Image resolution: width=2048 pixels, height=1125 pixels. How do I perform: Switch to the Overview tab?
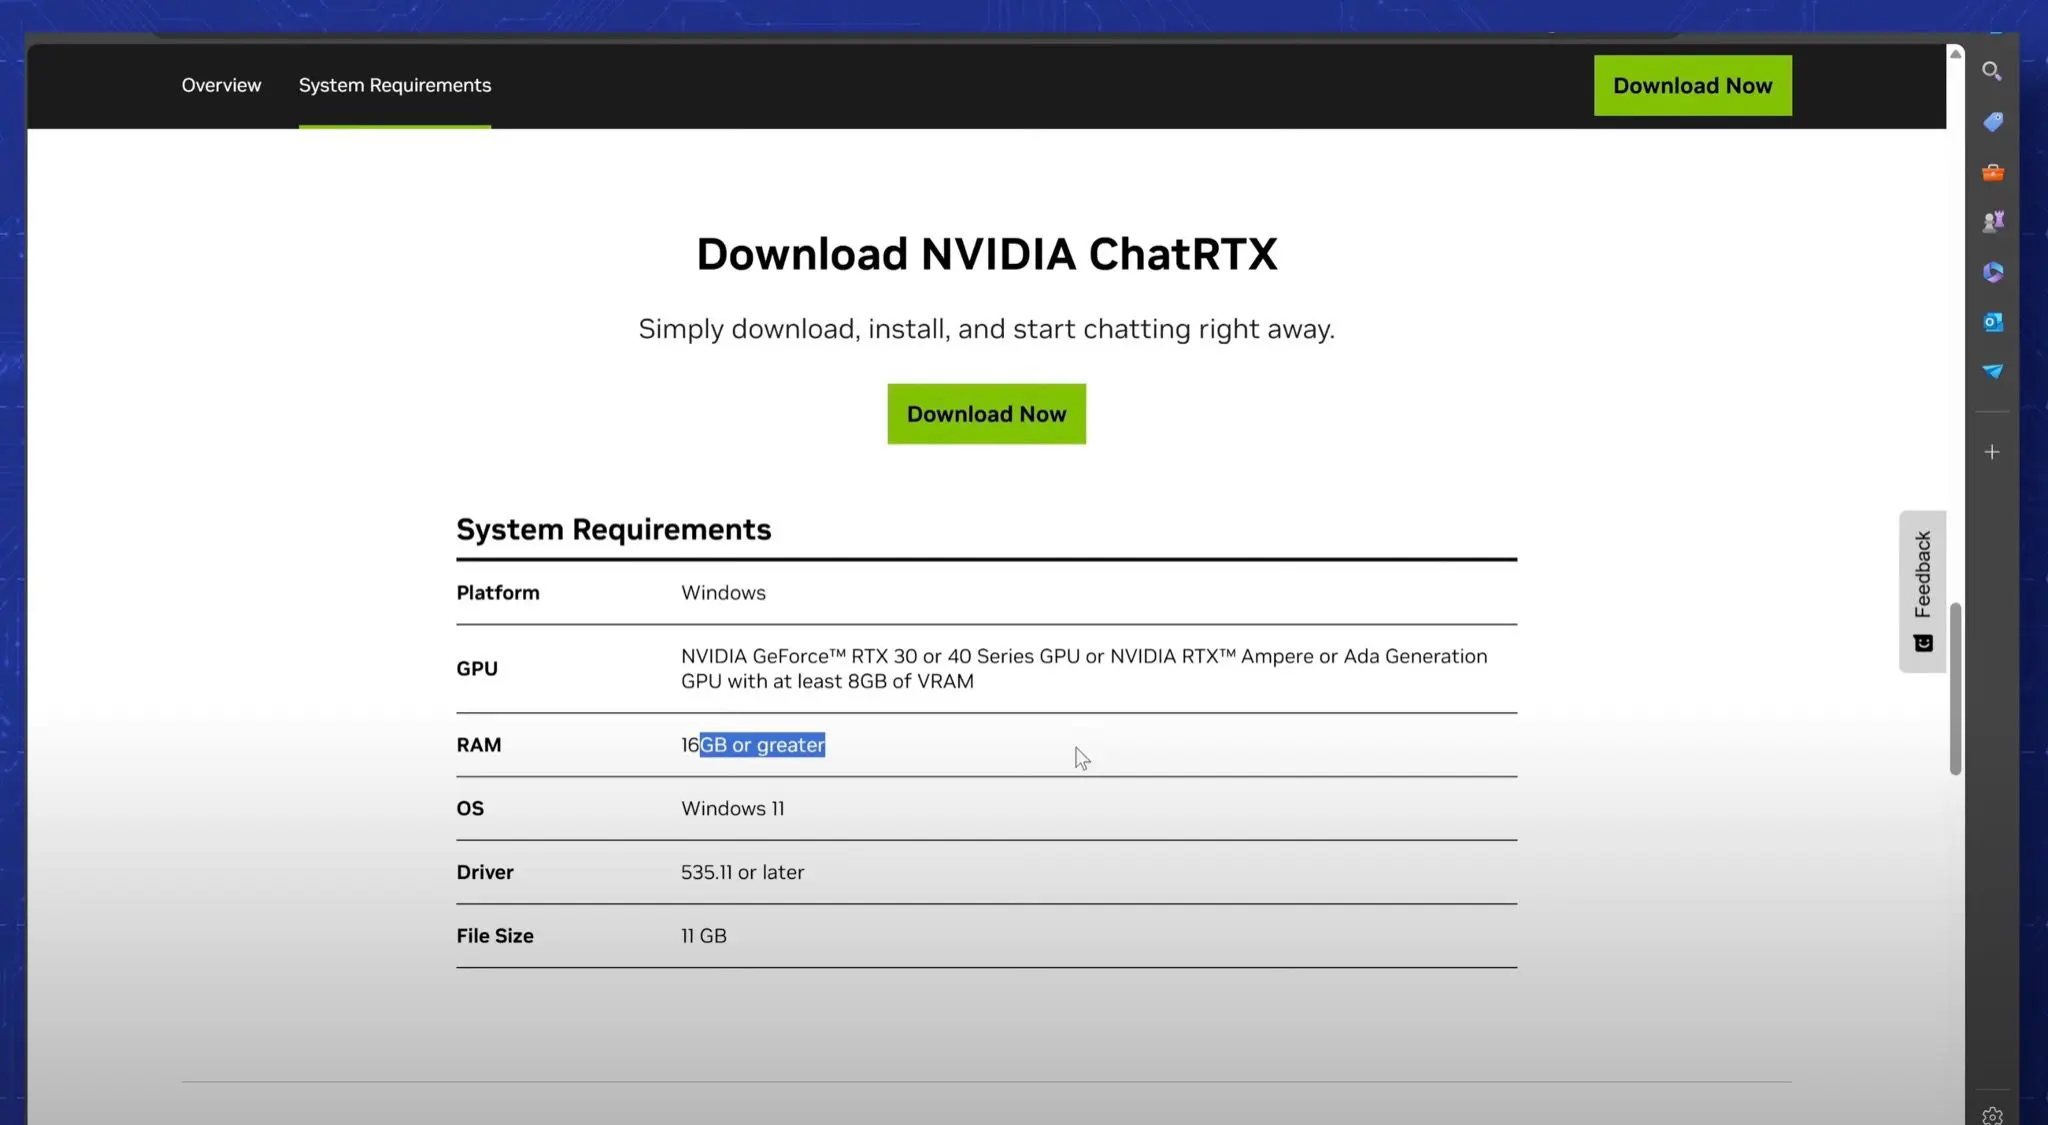tap(221, 85)
